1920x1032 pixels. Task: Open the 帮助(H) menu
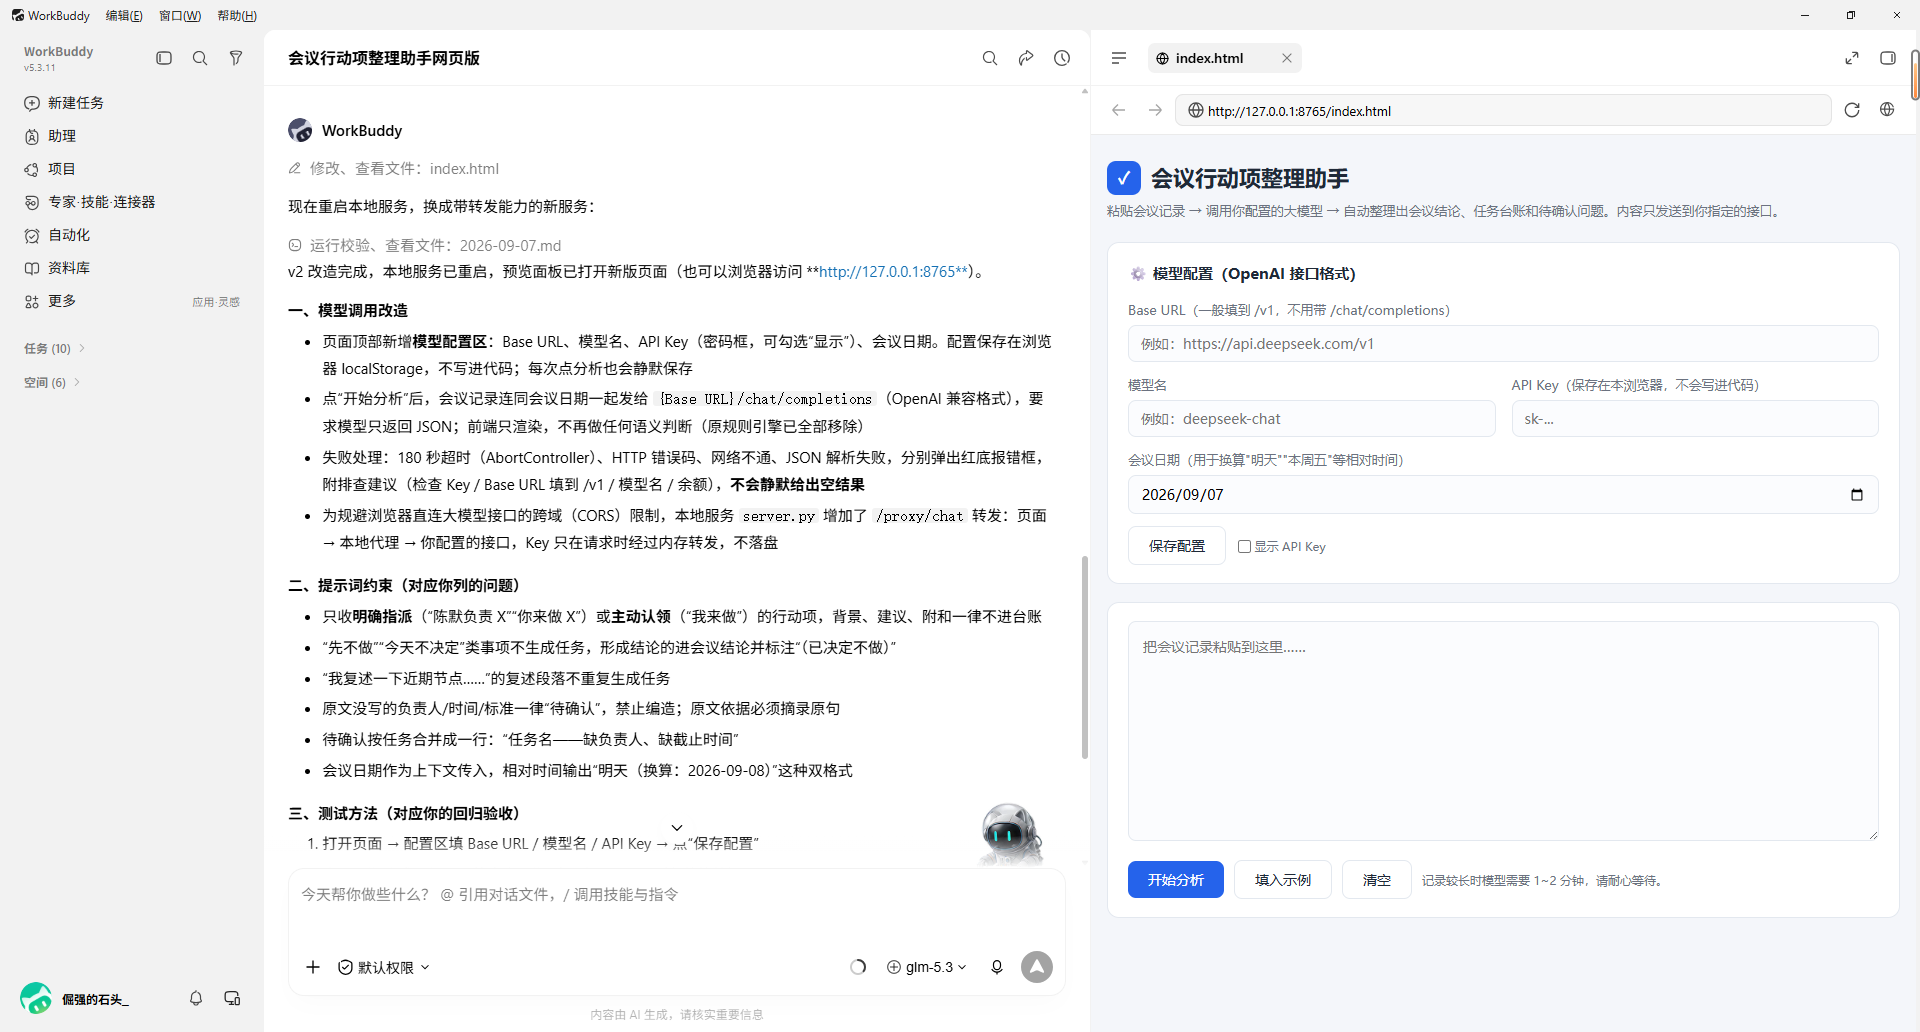(x=237, y=15)
